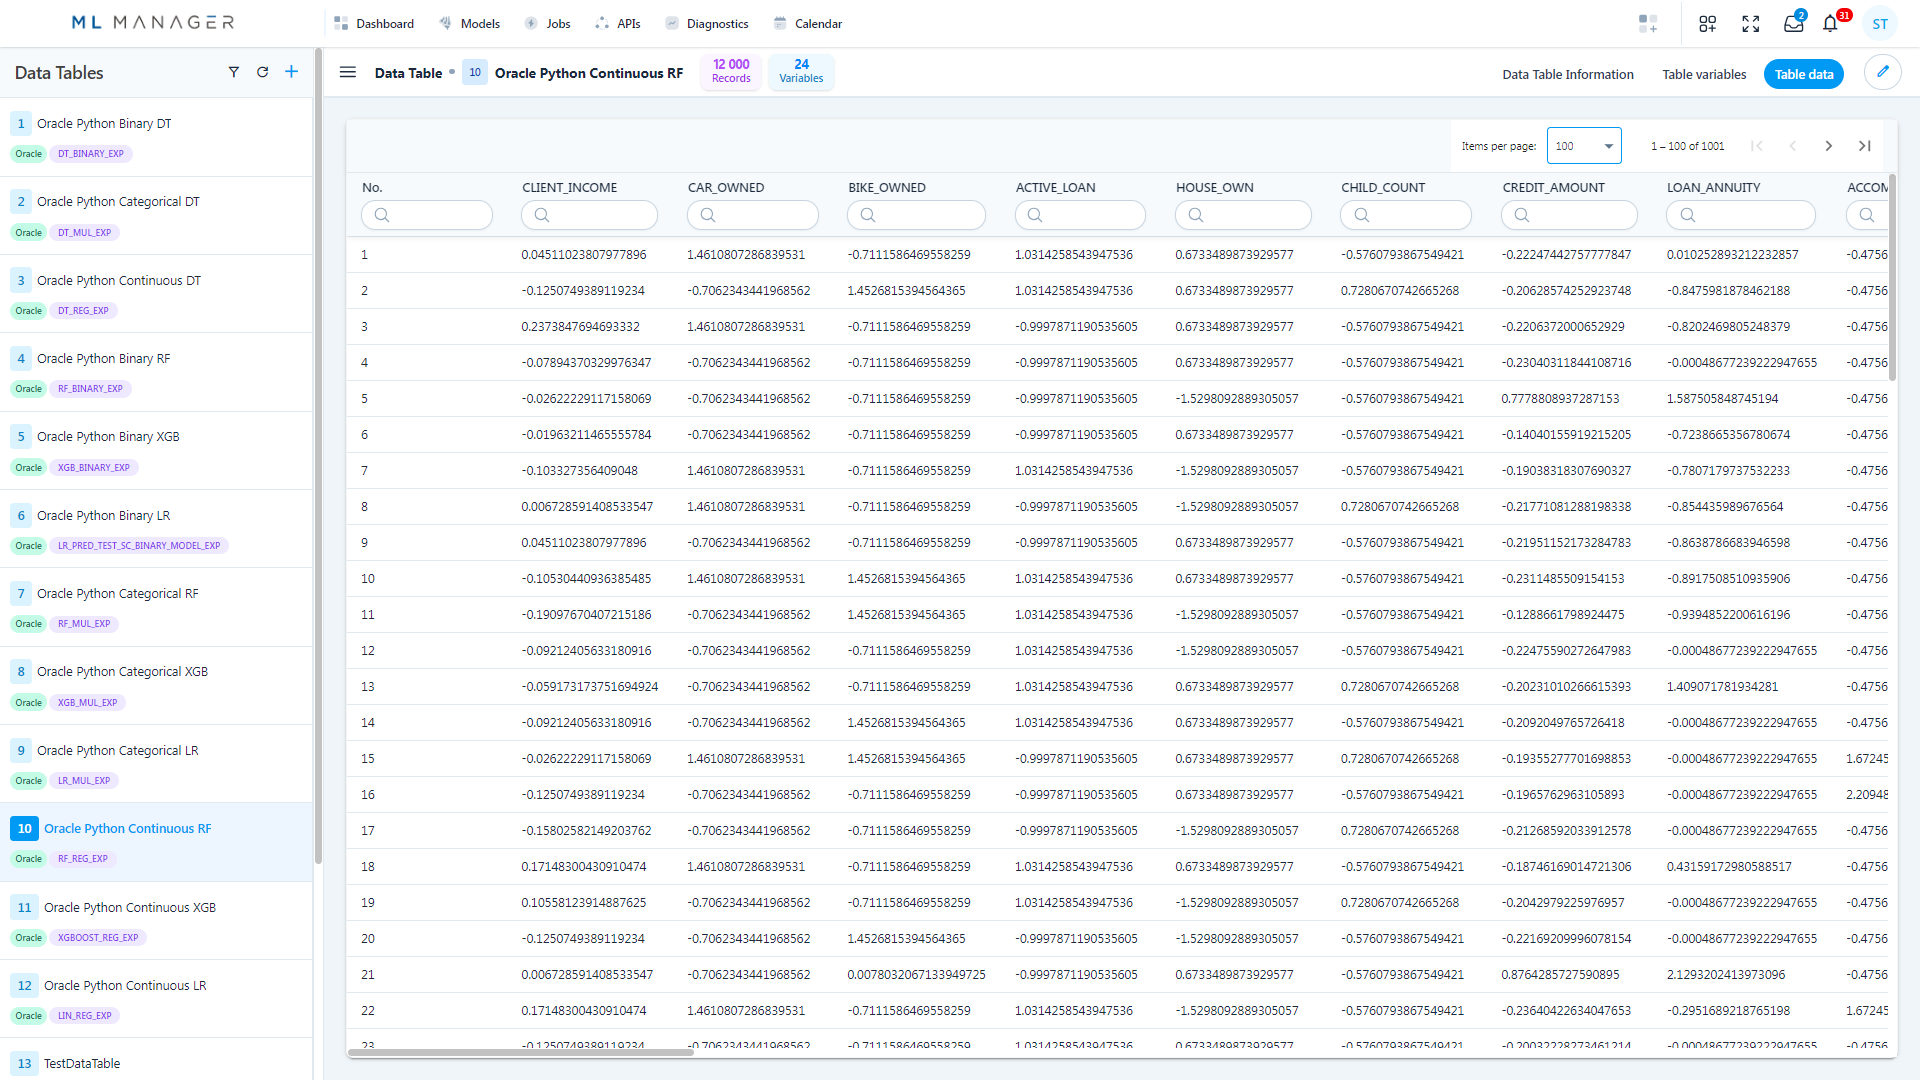Click the table vertical scrollbar
Image resolution: width=1920 pixels, height=1080 pixels.
(x=1892, y=278)
